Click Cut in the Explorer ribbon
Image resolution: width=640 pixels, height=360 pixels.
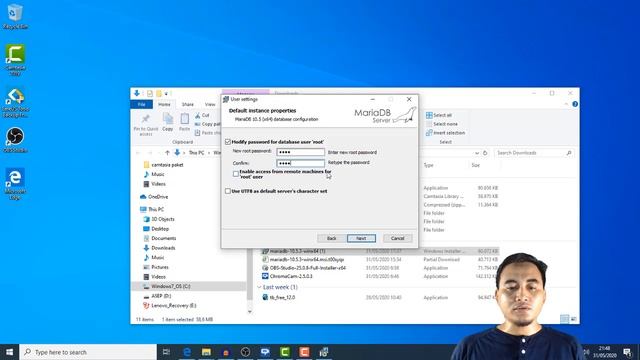pyautogui.click(x=202, y=116)
